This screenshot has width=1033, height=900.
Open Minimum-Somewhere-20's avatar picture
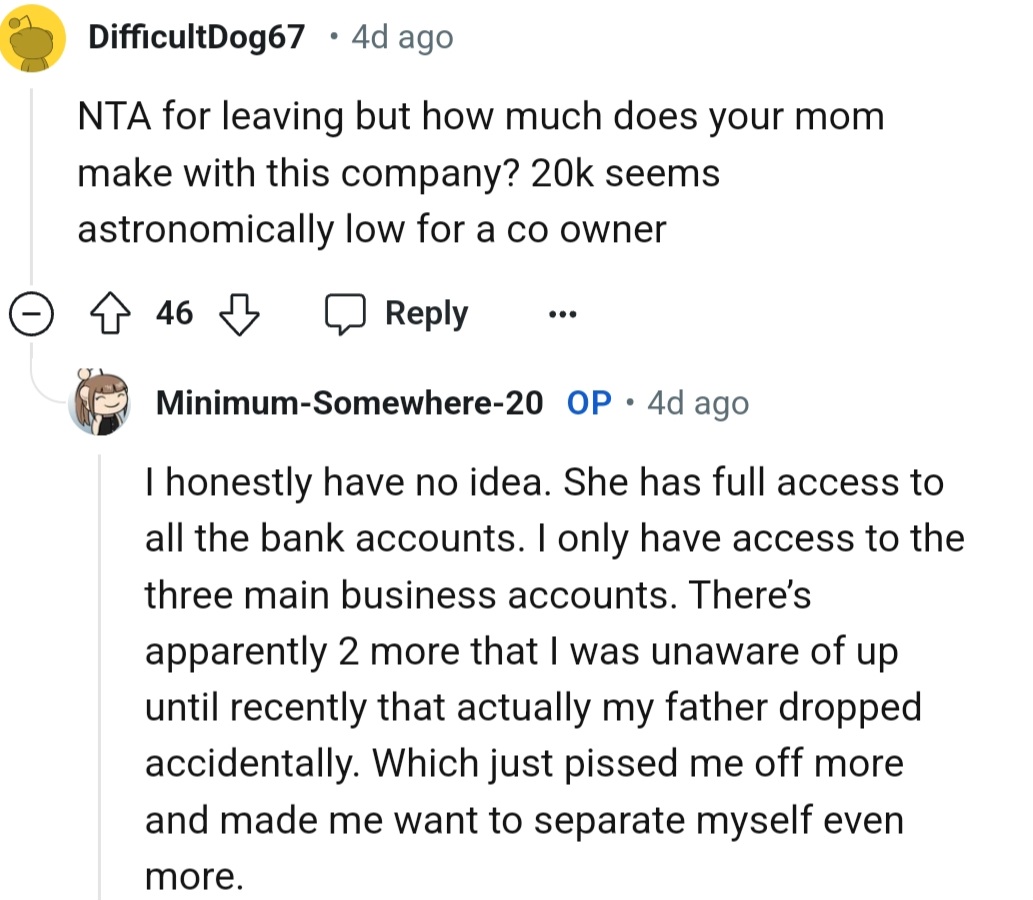100,402
